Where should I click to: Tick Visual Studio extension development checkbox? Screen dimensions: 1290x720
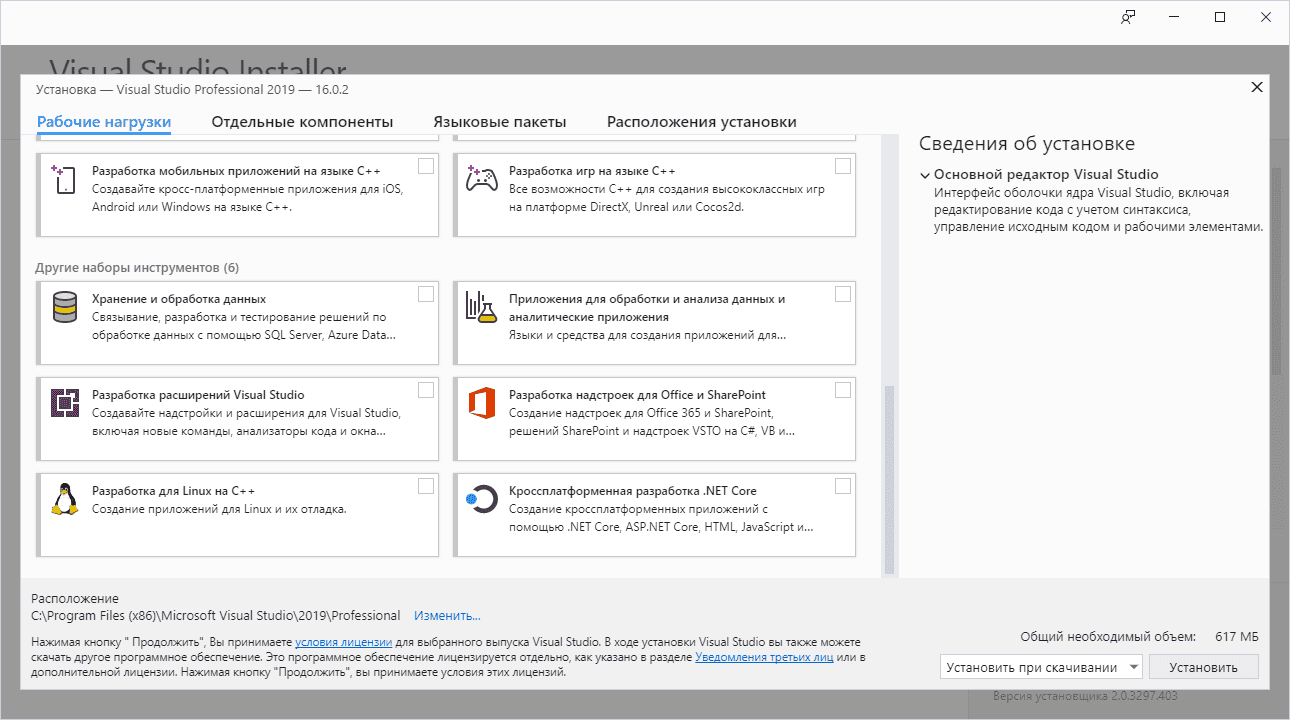click(x=426, y=390)
